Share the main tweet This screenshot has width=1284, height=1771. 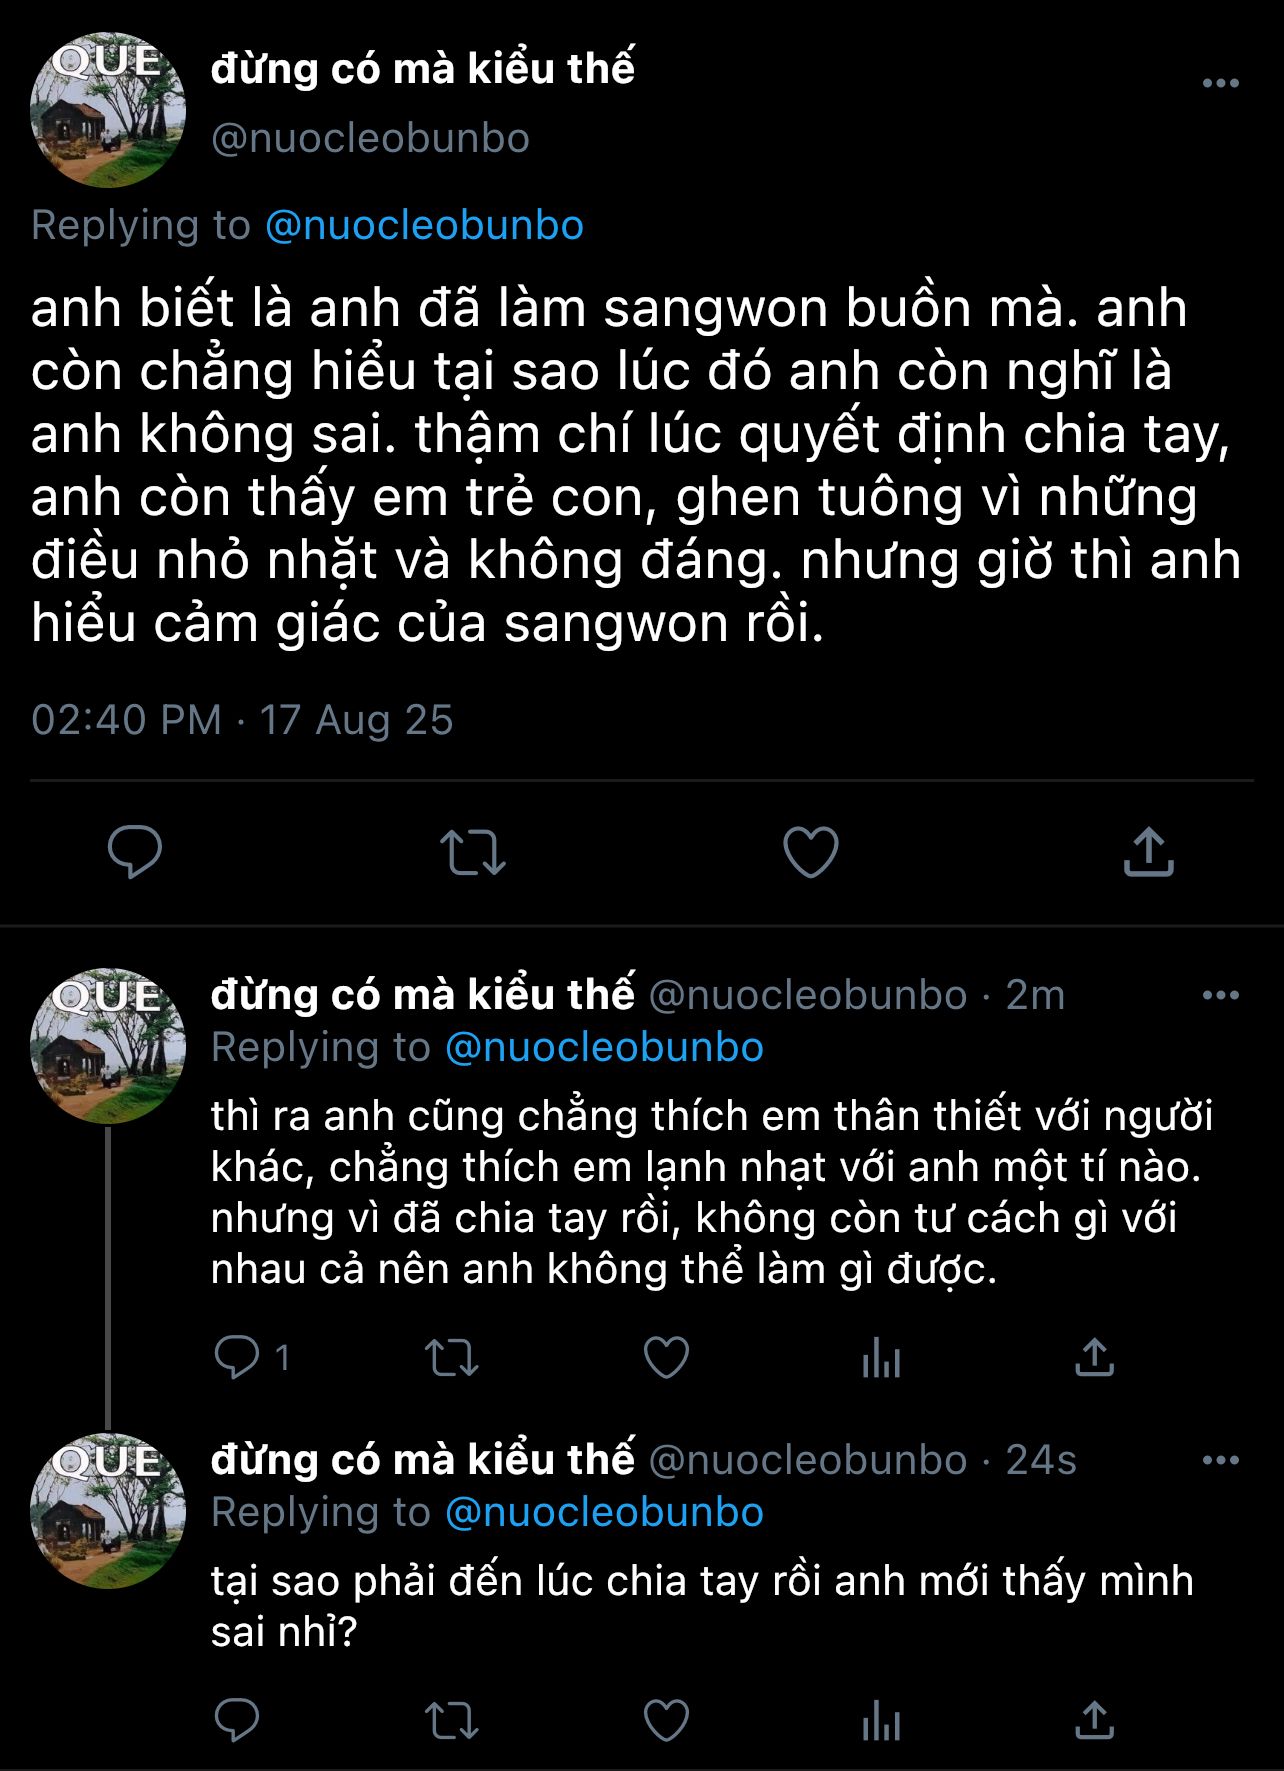pos(1148,853)
